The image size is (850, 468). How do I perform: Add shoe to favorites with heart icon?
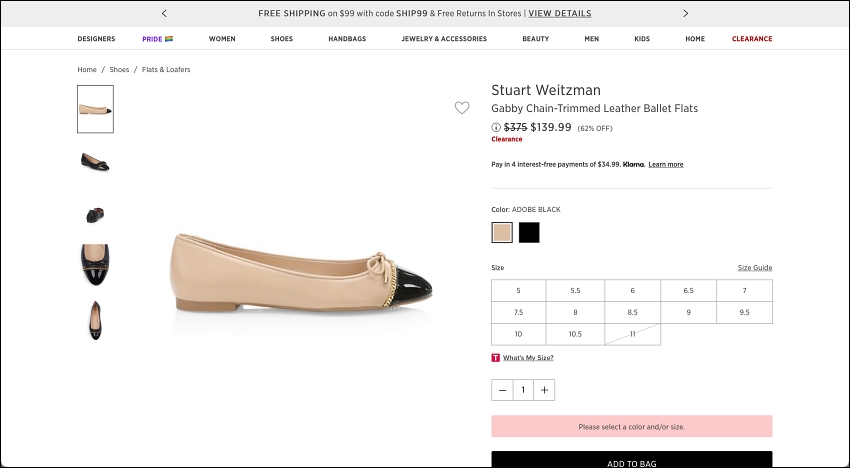click(x=462, y=108)
